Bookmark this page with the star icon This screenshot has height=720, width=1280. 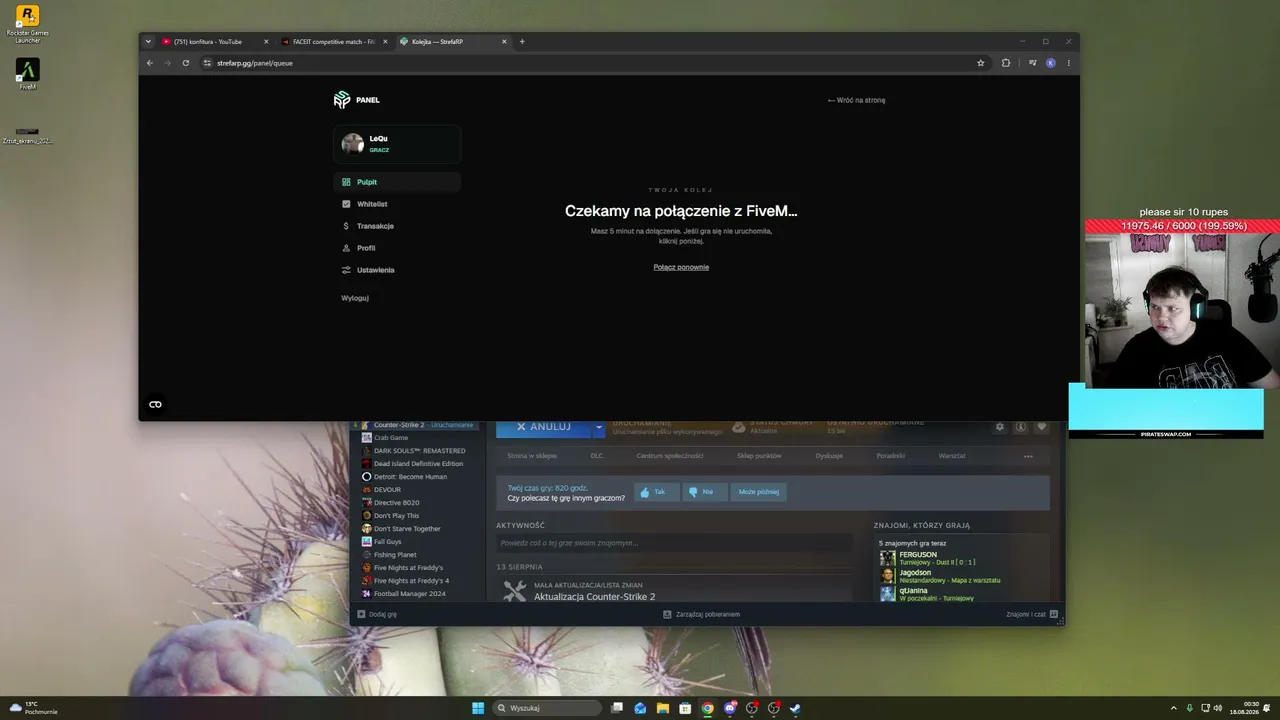tap(981, 63)
